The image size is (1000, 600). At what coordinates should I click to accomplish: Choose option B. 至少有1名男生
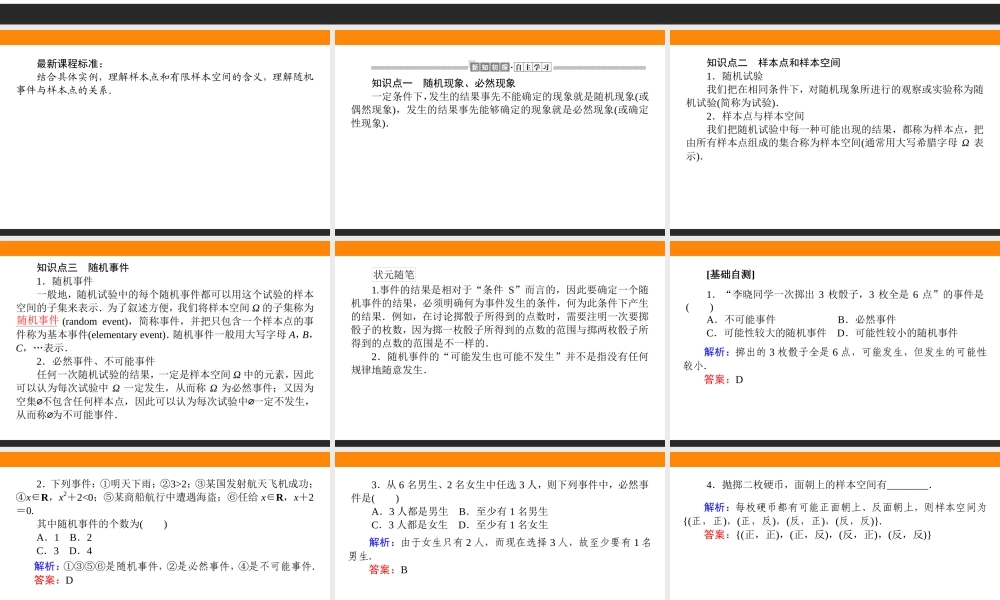pos(503,511)
